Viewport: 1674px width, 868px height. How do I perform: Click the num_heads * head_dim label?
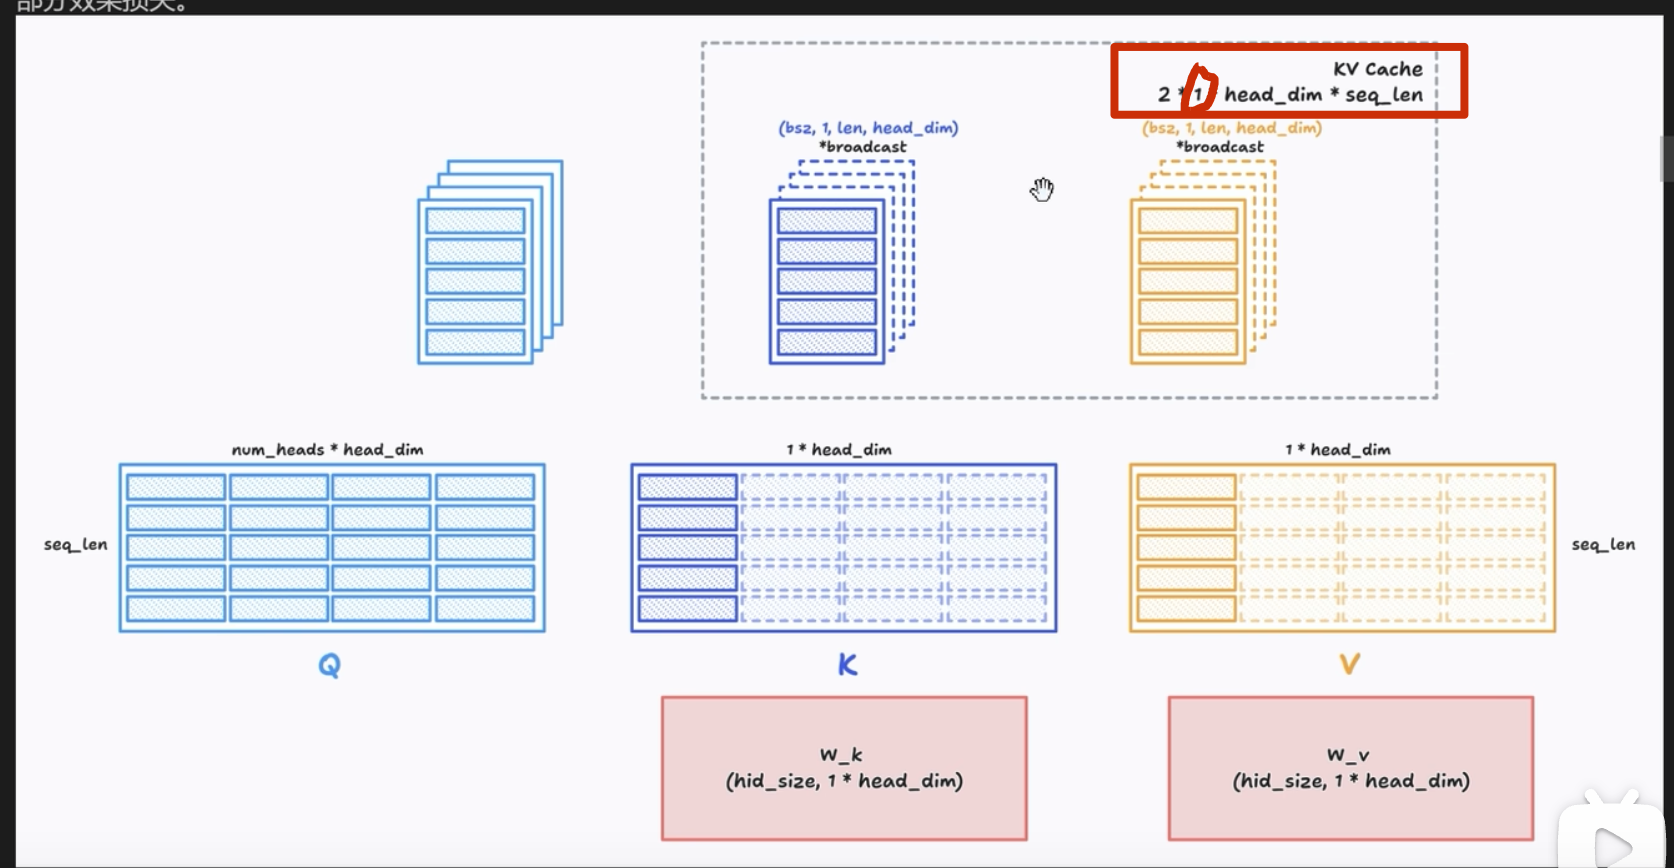pyautogui.click(x=327, y=450)
